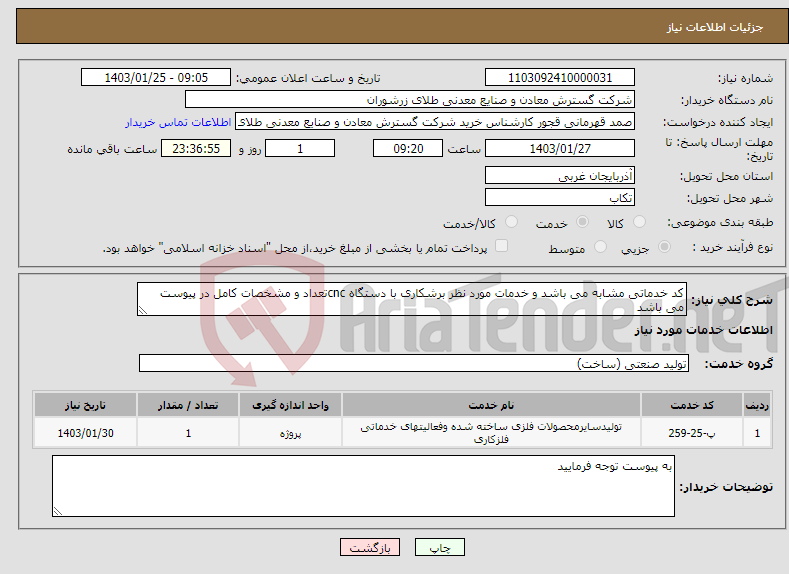
Task: Click the city field تکاب
Action: pos(560,197)
